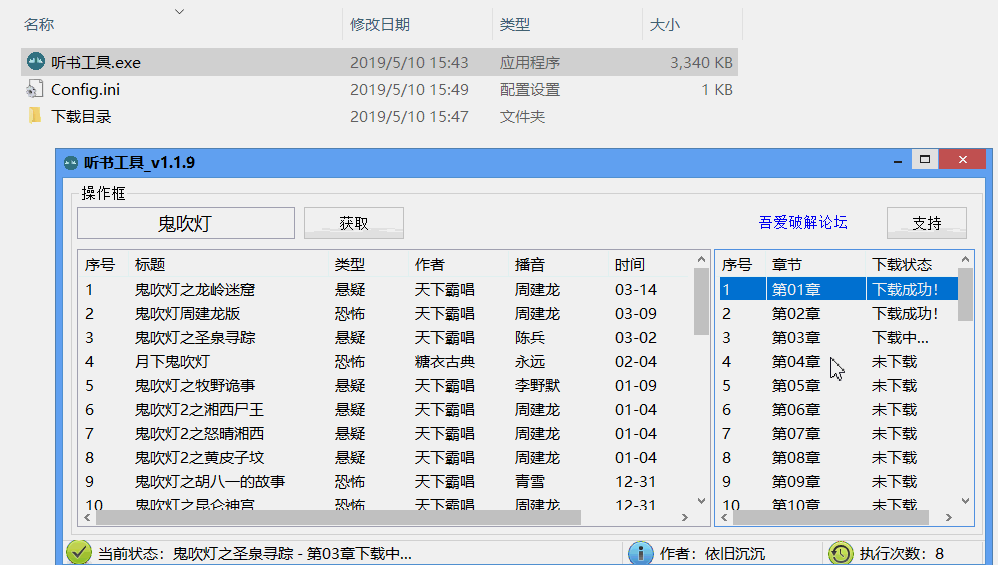The height and width of the screenshot is (565, 998).
Task: Click the 支持 button
Action: [927, 223]
